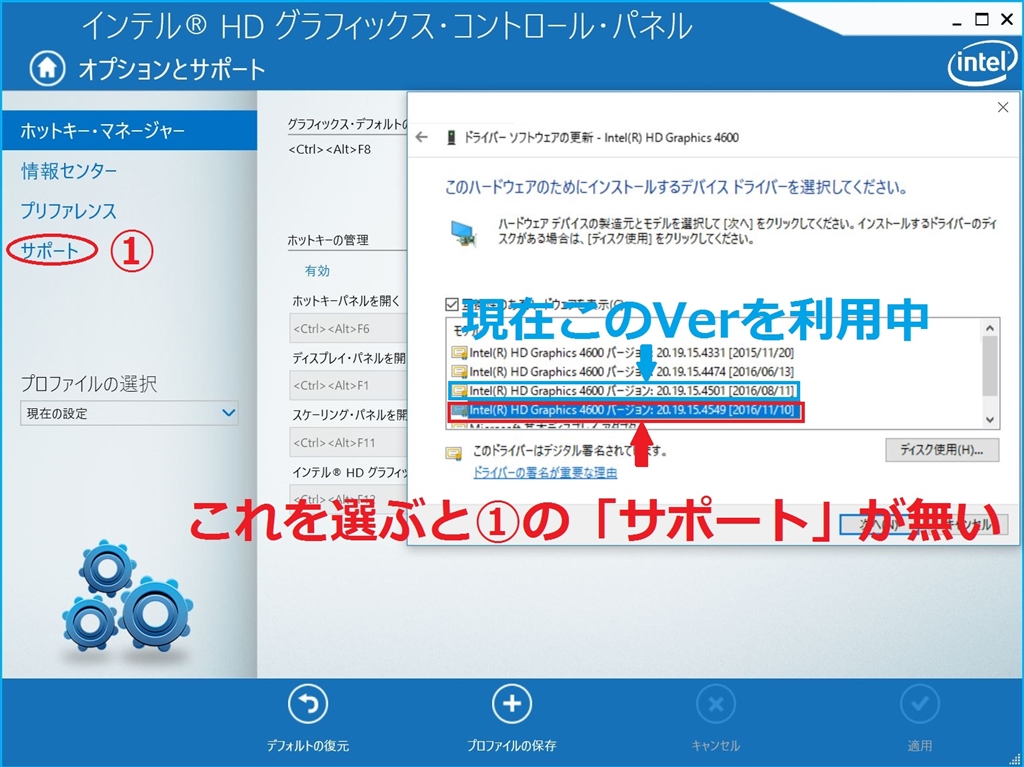This screenshot has width=1024, height=767.
Task: Click the Apply (適用) checkmark icon
Action: 920,704
